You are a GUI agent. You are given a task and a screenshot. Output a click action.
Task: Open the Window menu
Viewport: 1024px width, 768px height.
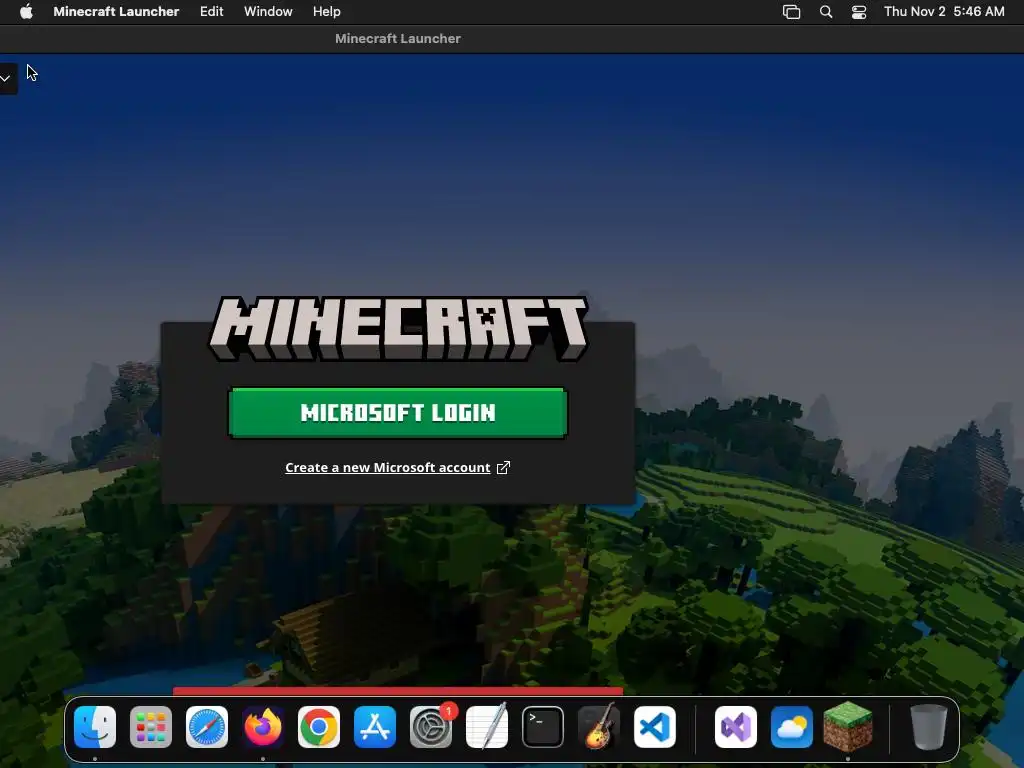point(268,12)
